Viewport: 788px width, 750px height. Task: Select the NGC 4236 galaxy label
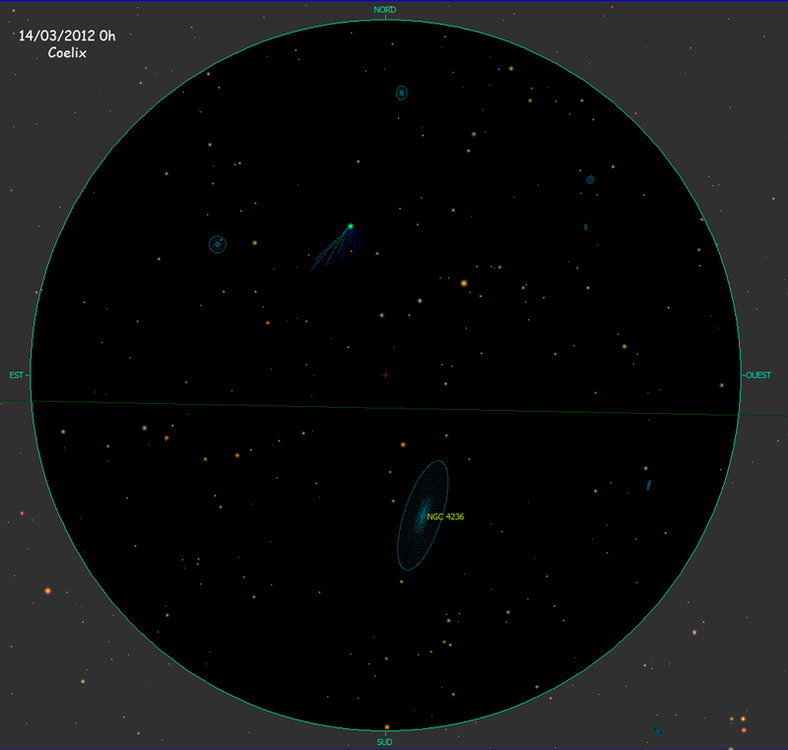[x=445, y=516]
